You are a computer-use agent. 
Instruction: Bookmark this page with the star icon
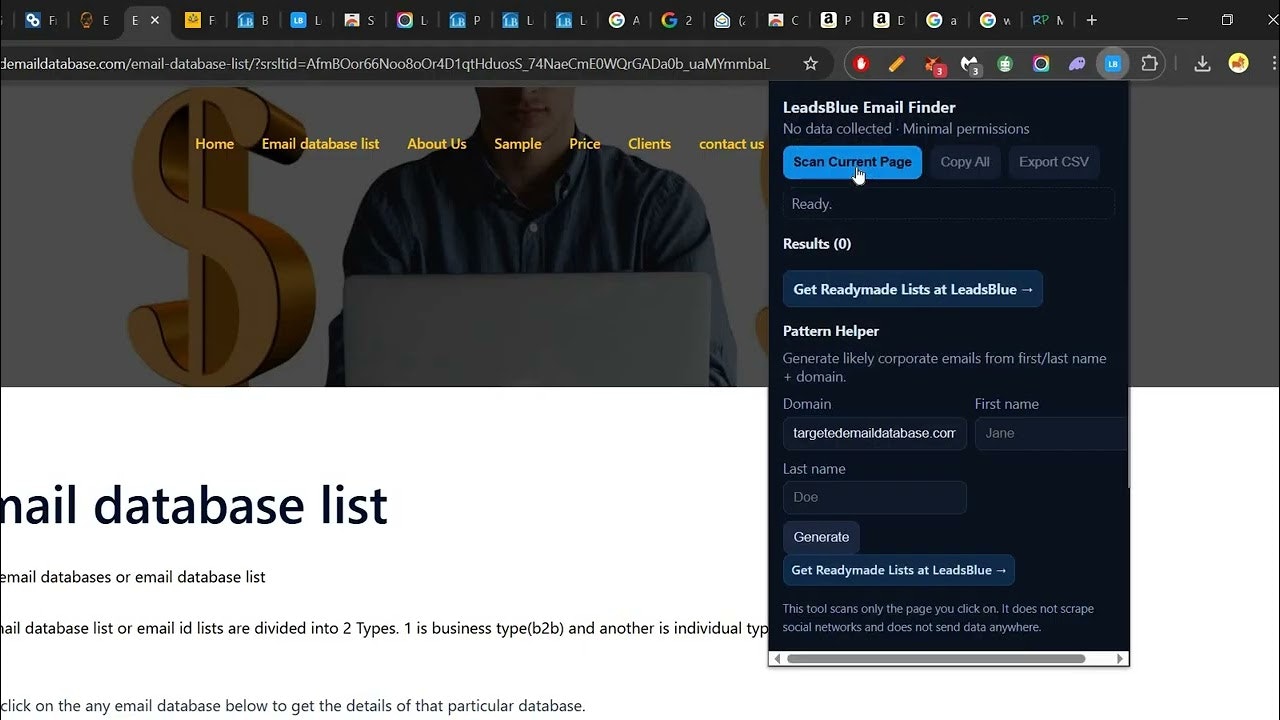pyautogui.click(x=811, y=63)
